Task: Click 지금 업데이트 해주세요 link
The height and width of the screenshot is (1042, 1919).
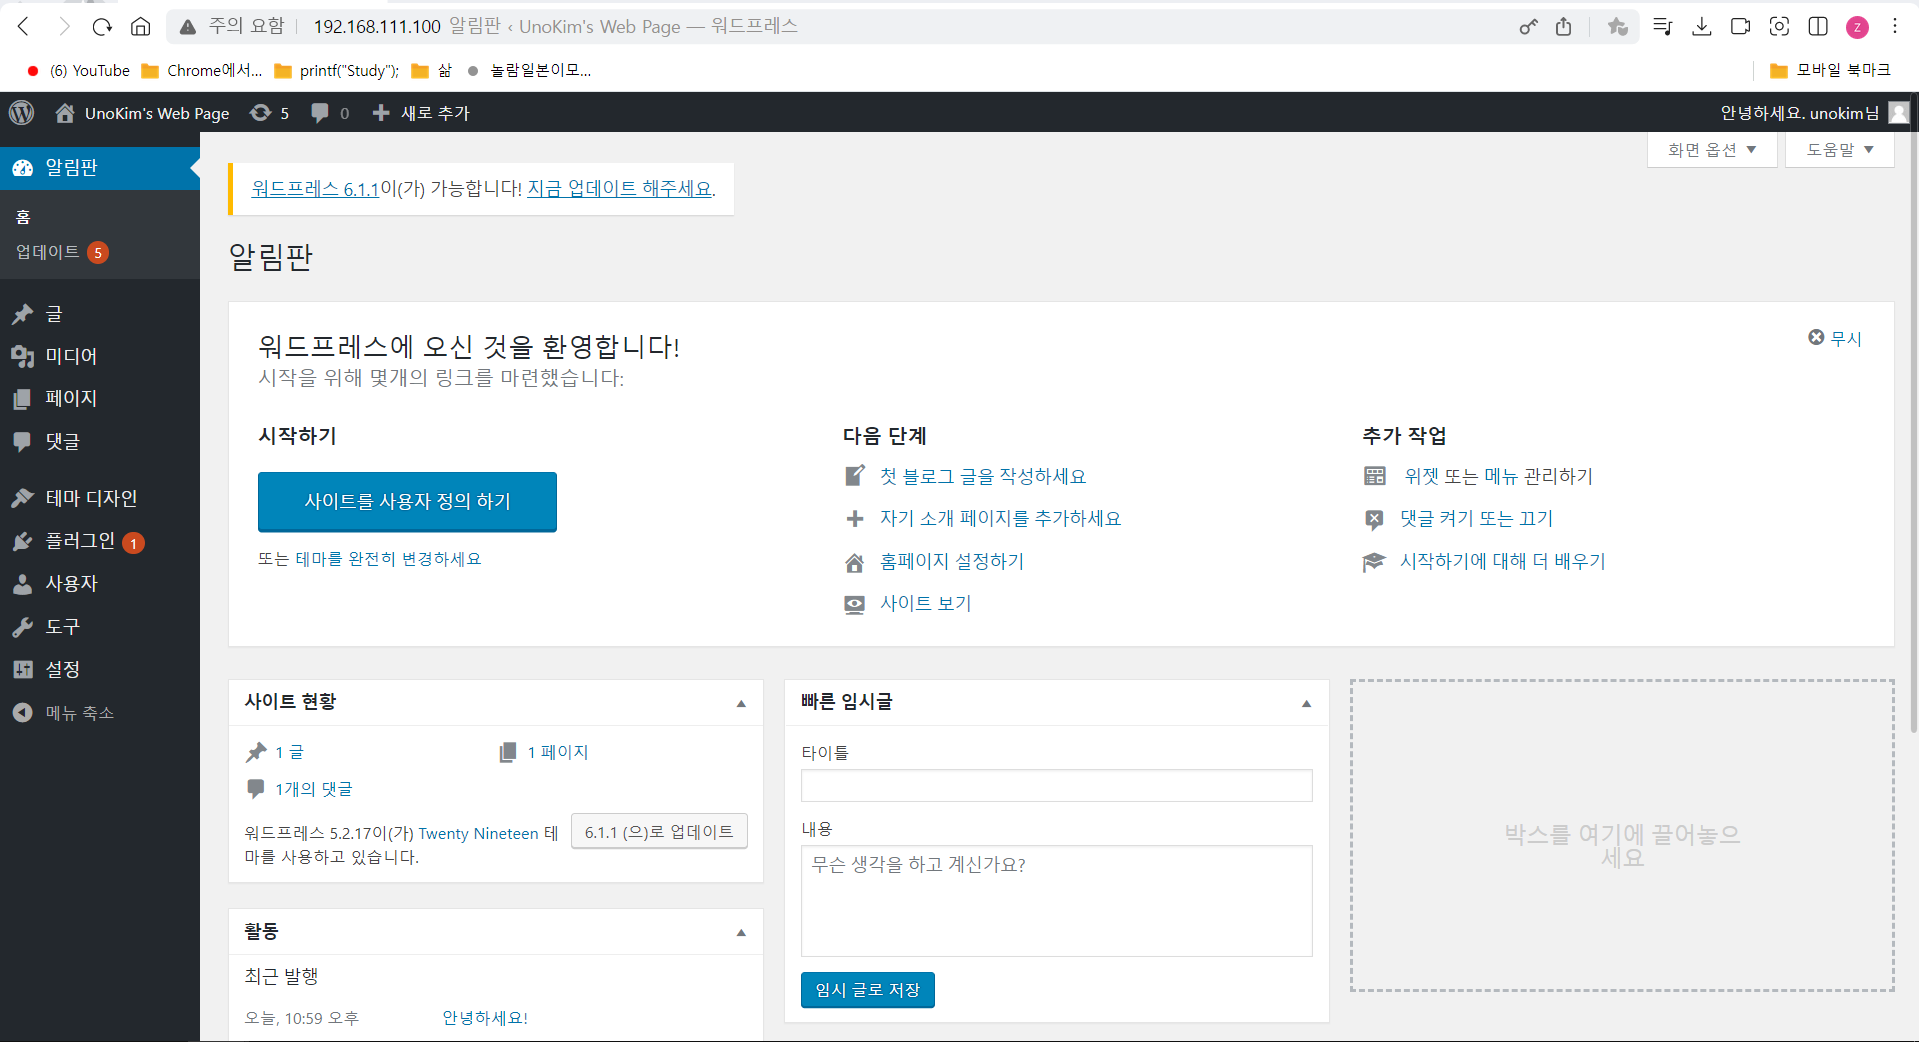Action: pyautogui.click(x=620, y=189)
